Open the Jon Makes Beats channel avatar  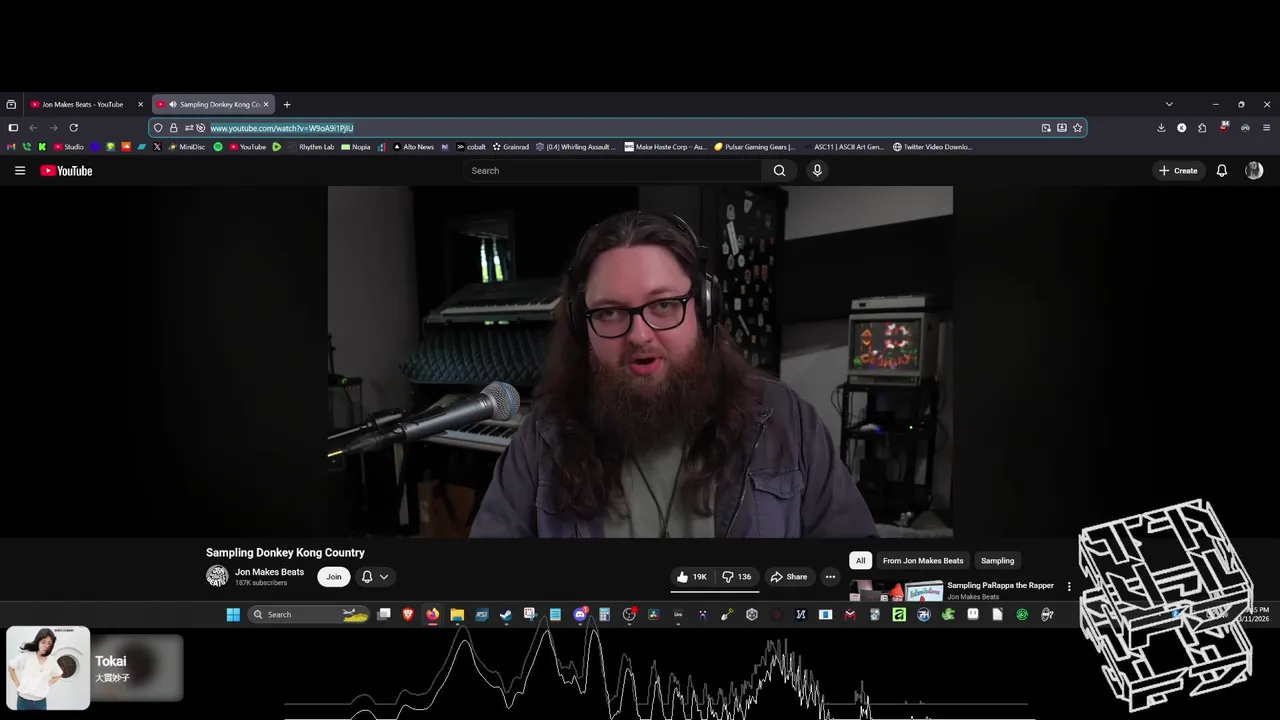[x=217, y=576]
